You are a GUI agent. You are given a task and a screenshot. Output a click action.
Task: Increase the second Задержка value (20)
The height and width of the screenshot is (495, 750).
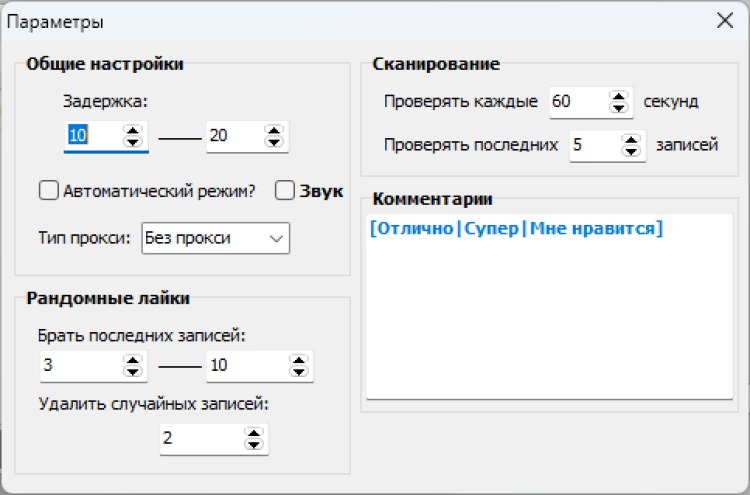pos(272,130)
